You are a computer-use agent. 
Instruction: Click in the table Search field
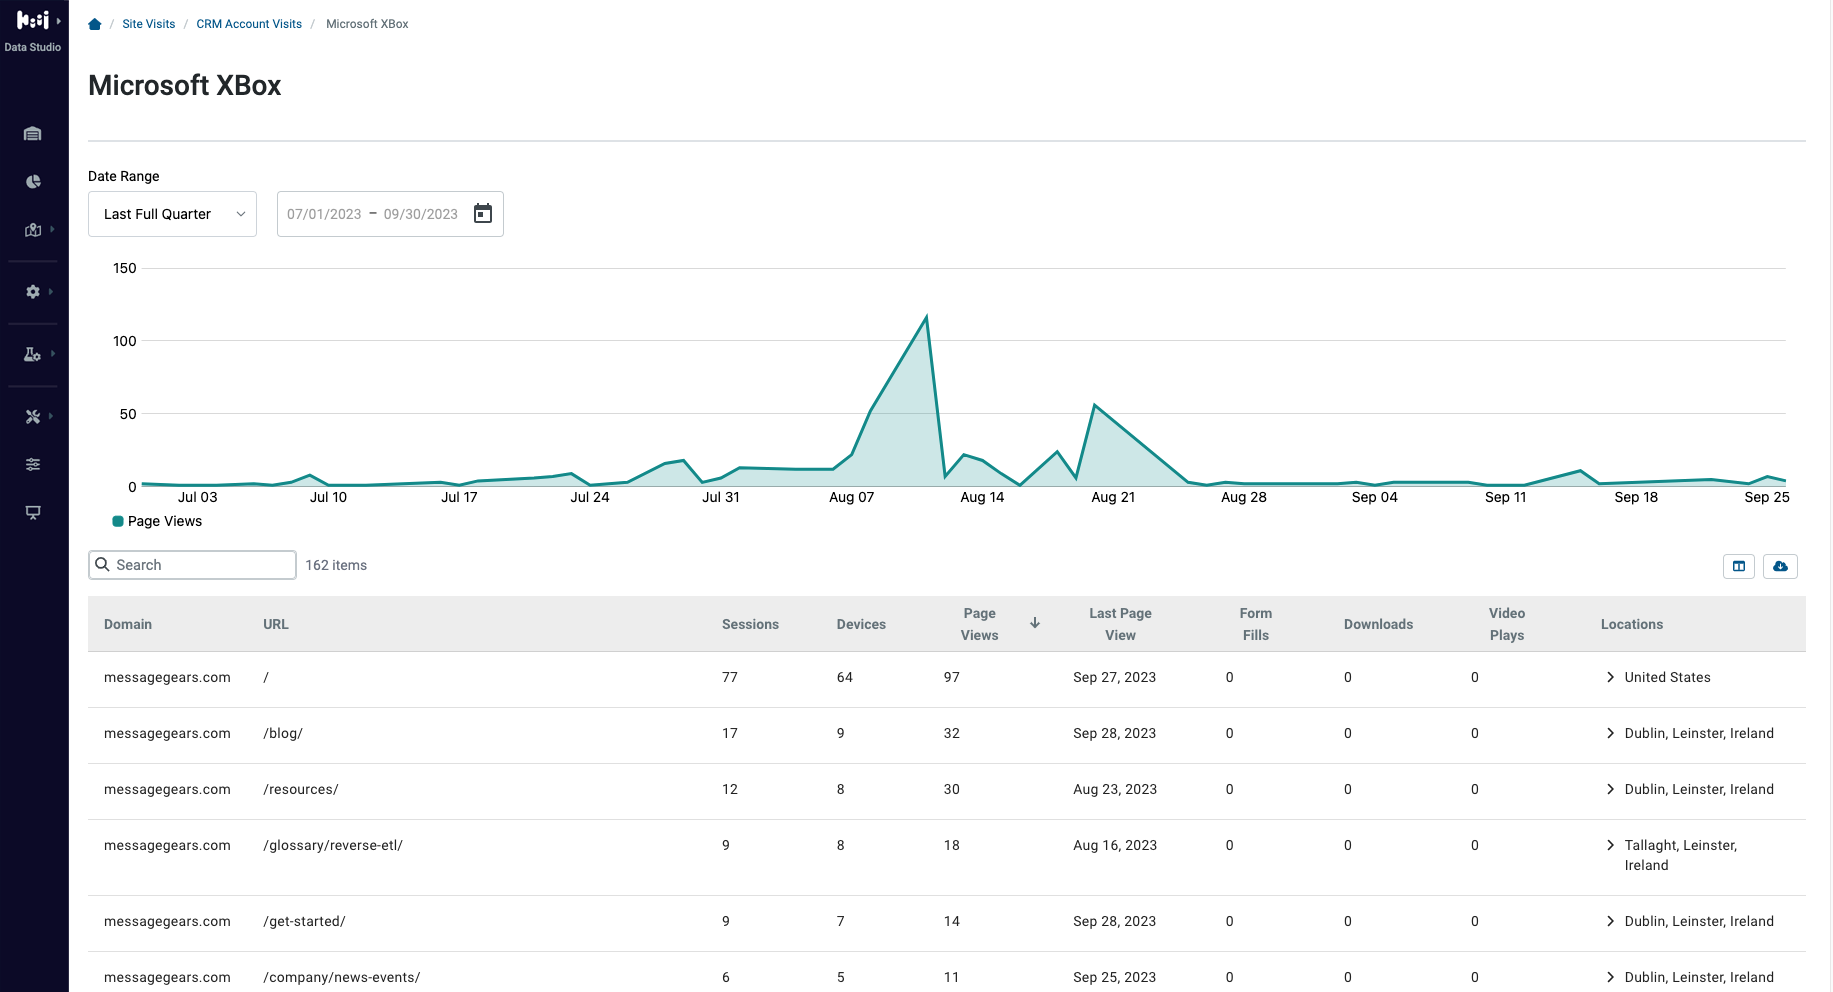[192, 565]
